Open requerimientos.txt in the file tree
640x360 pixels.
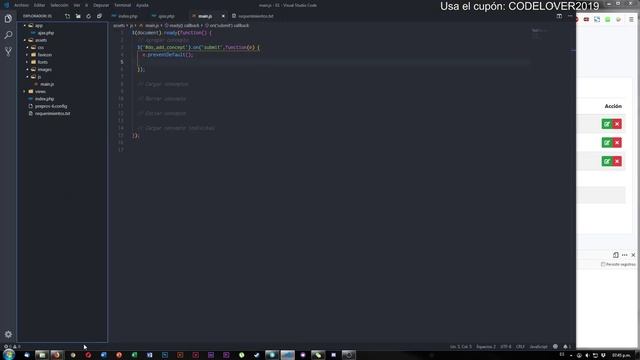click(x=52, y=113)
